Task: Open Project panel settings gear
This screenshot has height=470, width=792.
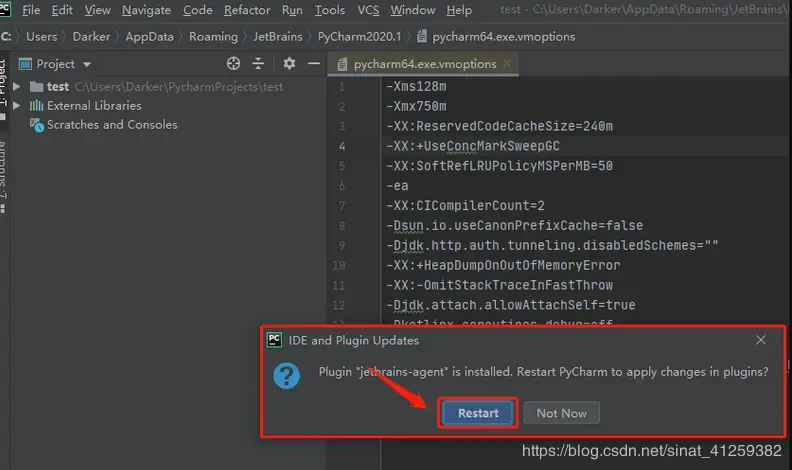Action: point(289,63)
